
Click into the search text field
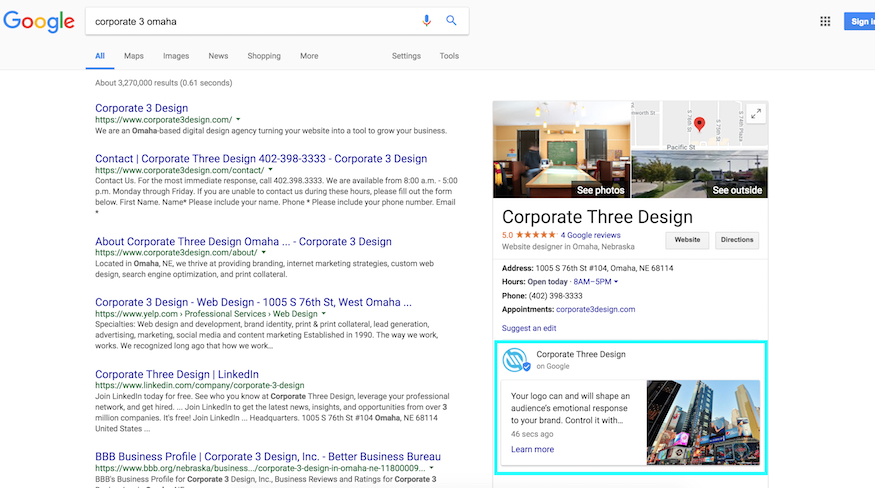250,21
